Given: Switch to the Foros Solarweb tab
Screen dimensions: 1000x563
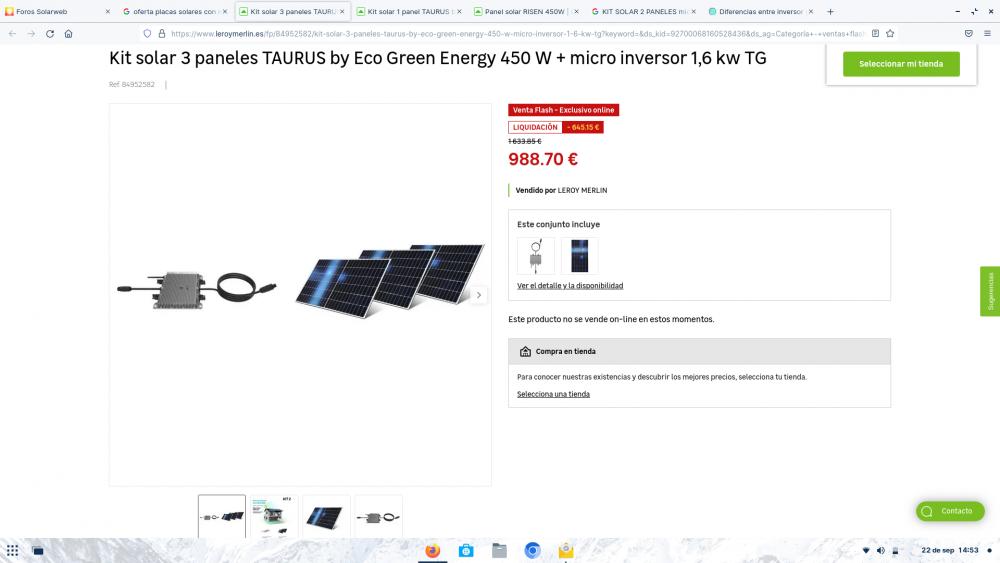Looking at the screenshot, I should pos(57,11).
